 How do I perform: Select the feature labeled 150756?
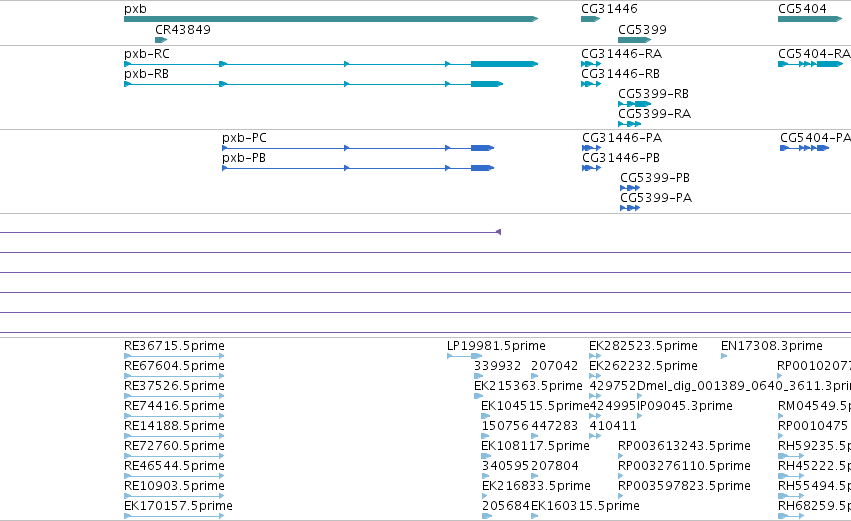click(486, 436)
